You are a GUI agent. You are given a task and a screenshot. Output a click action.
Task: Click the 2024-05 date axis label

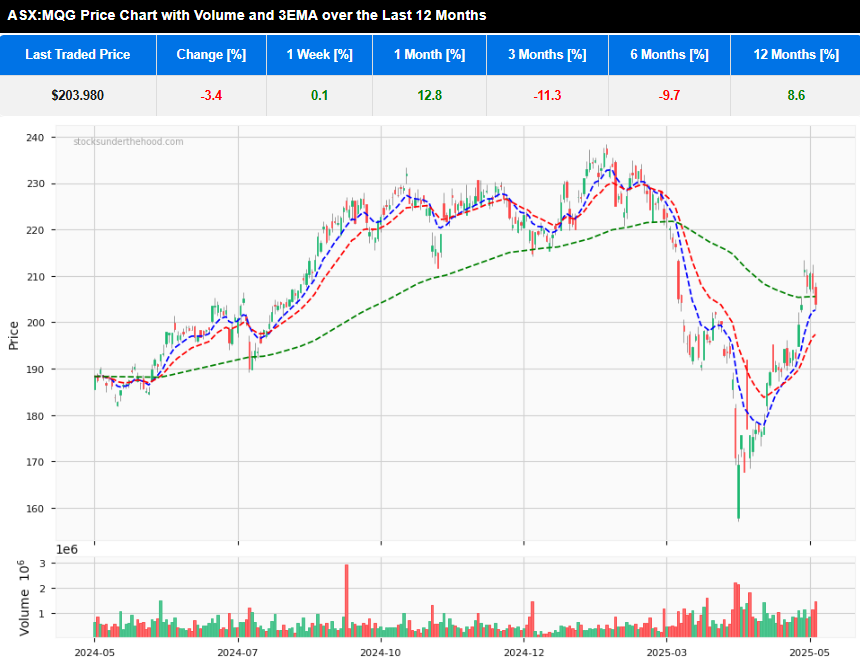point(94,652)
